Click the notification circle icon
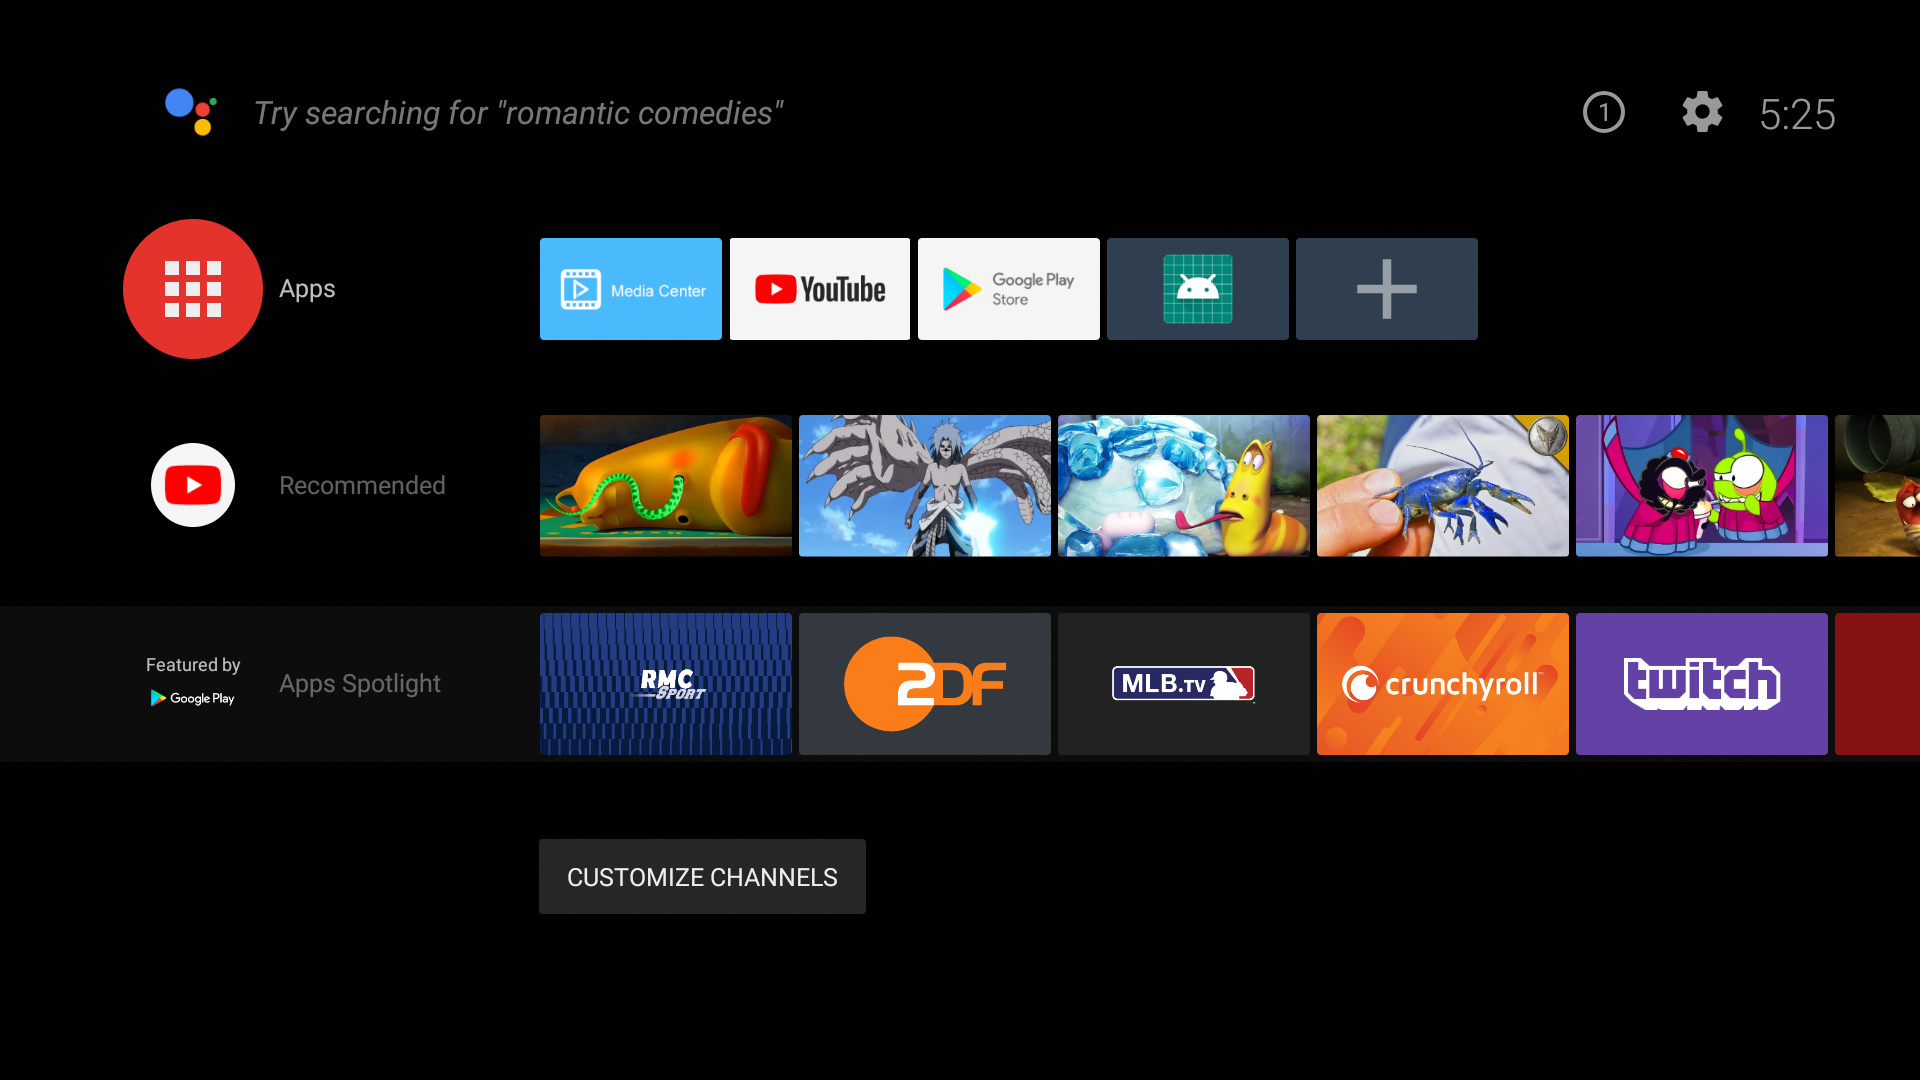This screenshot has width=1920, height=1080. point(1602,113)
